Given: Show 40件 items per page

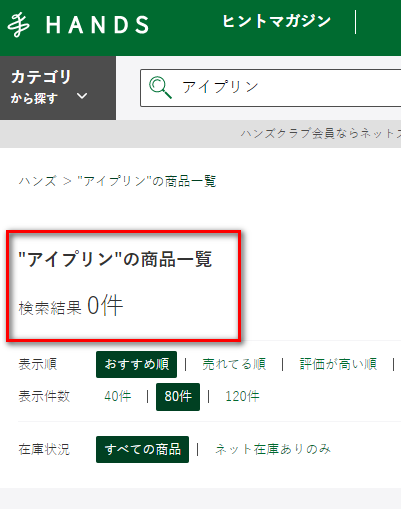Looking at the screenshot, I should (118, 396).
